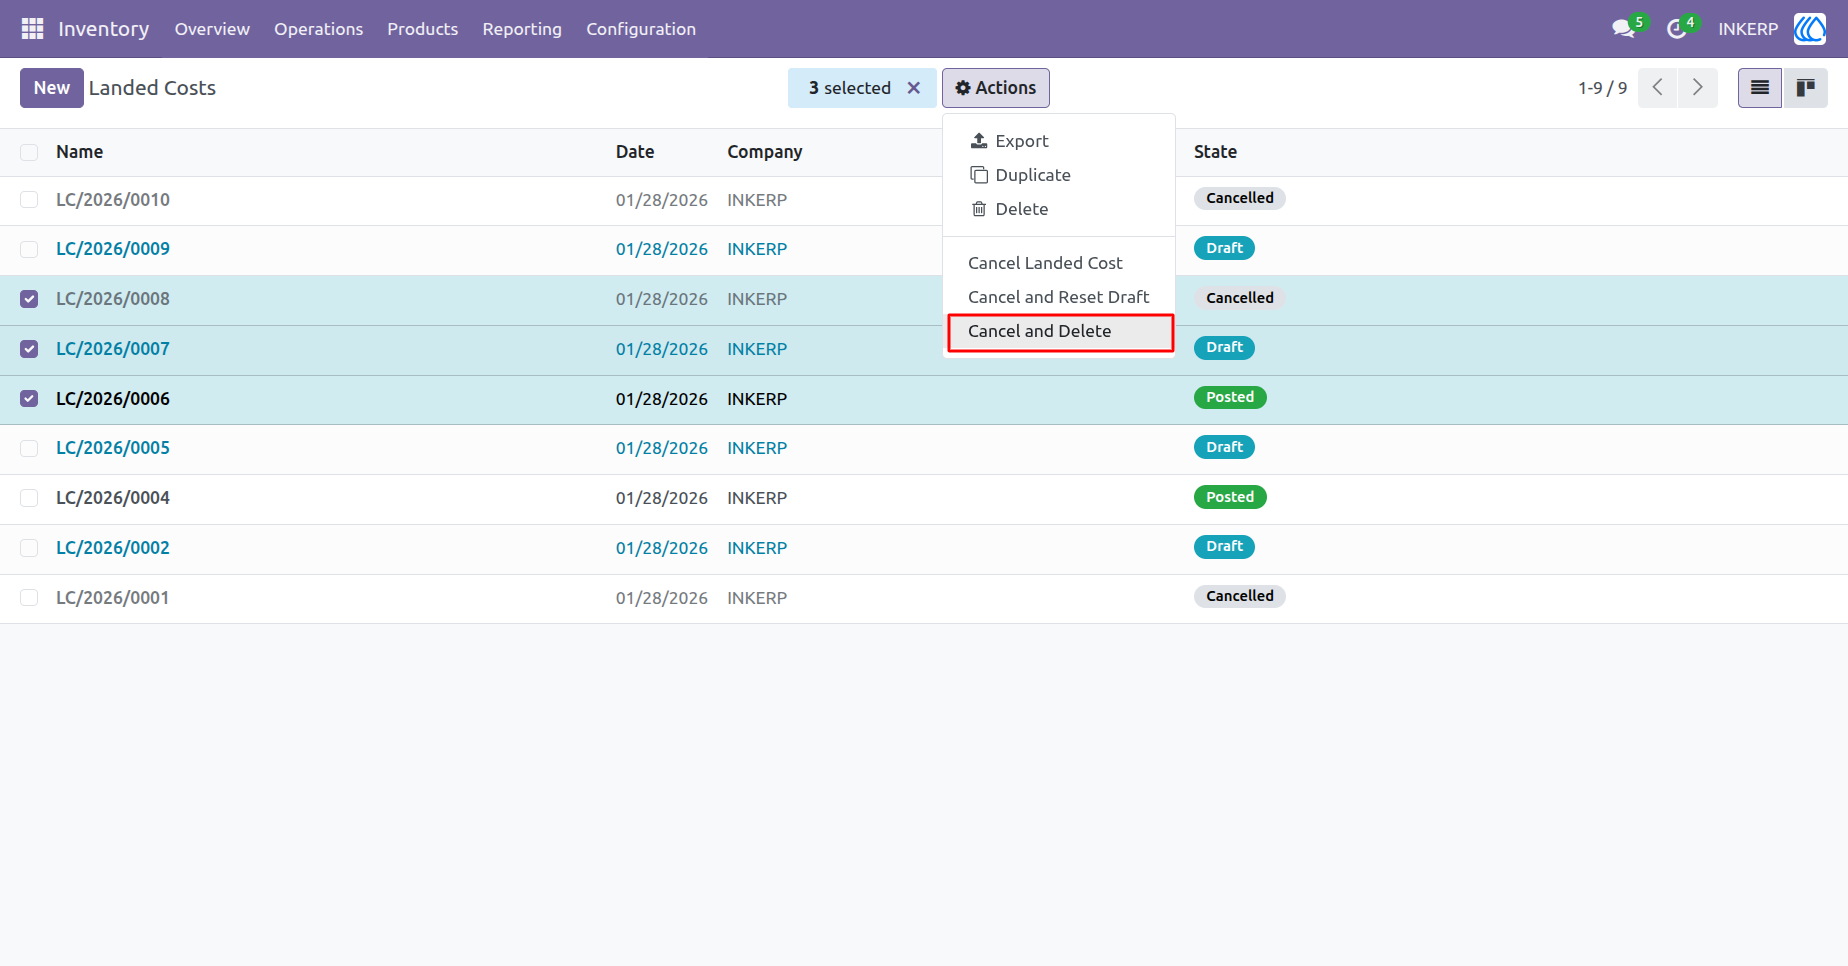Open the Reporting menu
1848x966 pixels.
click(x=522, y=29)
